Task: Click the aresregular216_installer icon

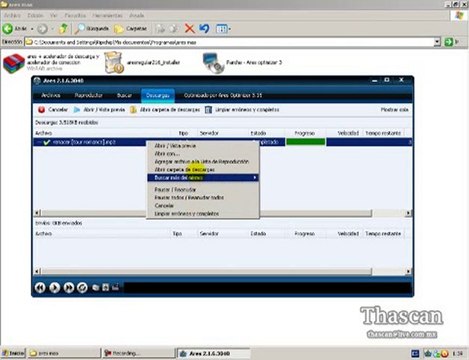Action: pos(114,62)
